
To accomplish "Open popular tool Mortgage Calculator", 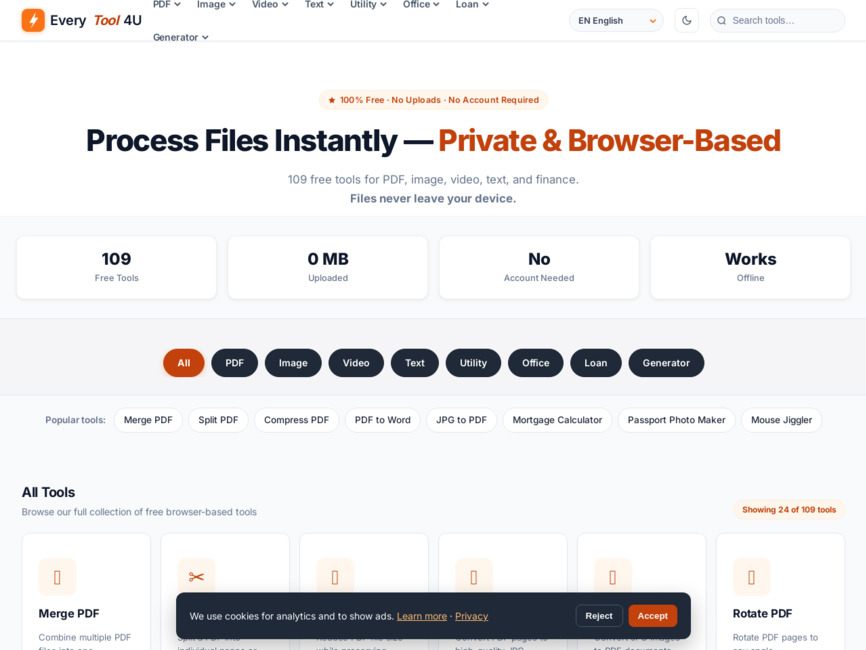I will [557, 420].
